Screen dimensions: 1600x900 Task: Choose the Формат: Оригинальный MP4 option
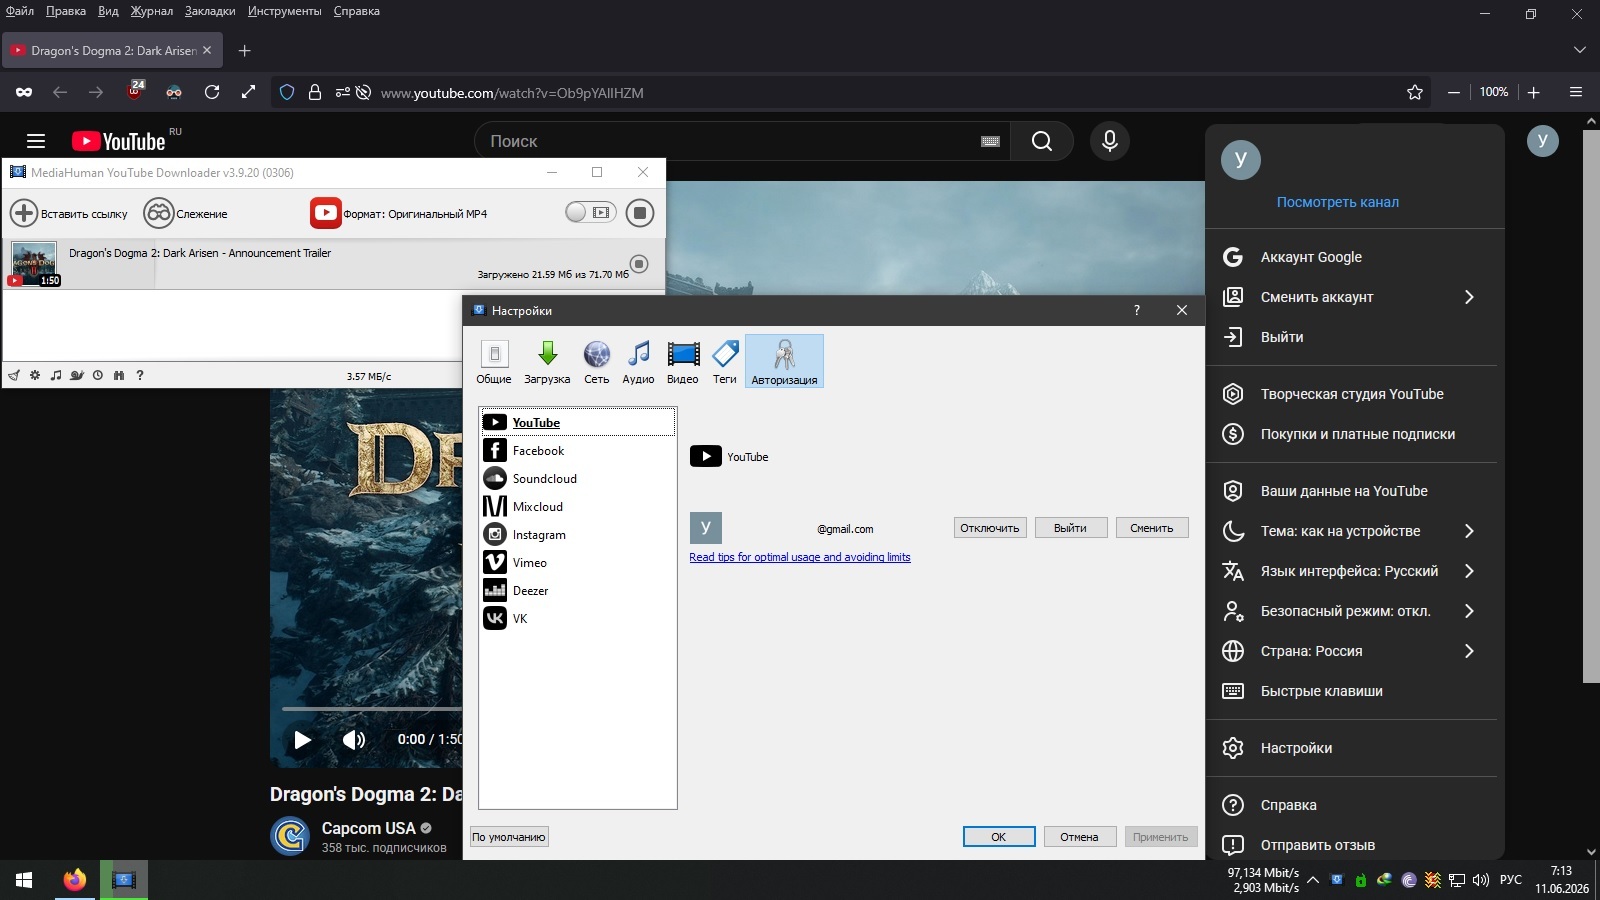click(399, 213)
